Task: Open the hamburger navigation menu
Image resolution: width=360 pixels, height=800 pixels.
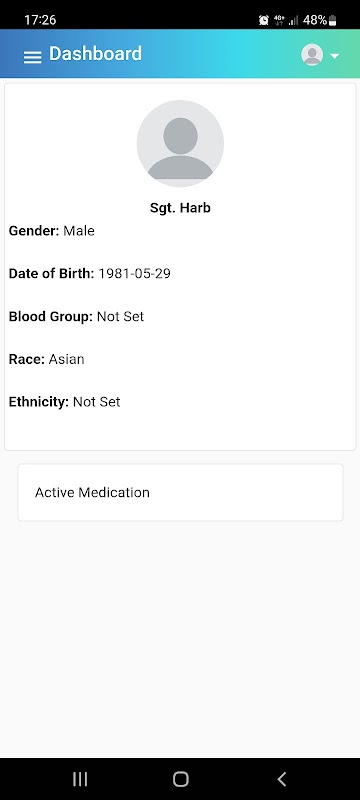Action: tap(33, 57)
